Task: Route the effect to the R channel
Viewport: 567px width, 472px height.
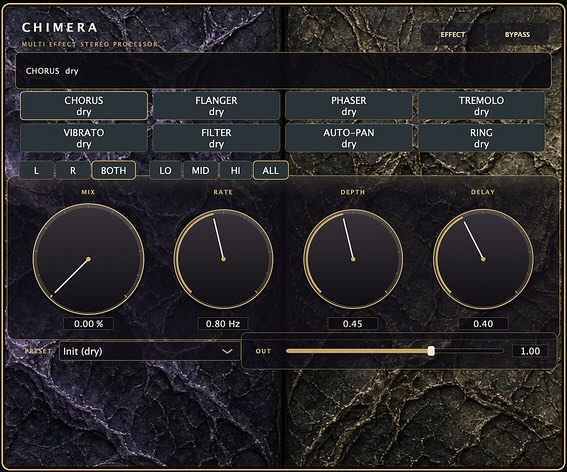Action: coord(73,170)
